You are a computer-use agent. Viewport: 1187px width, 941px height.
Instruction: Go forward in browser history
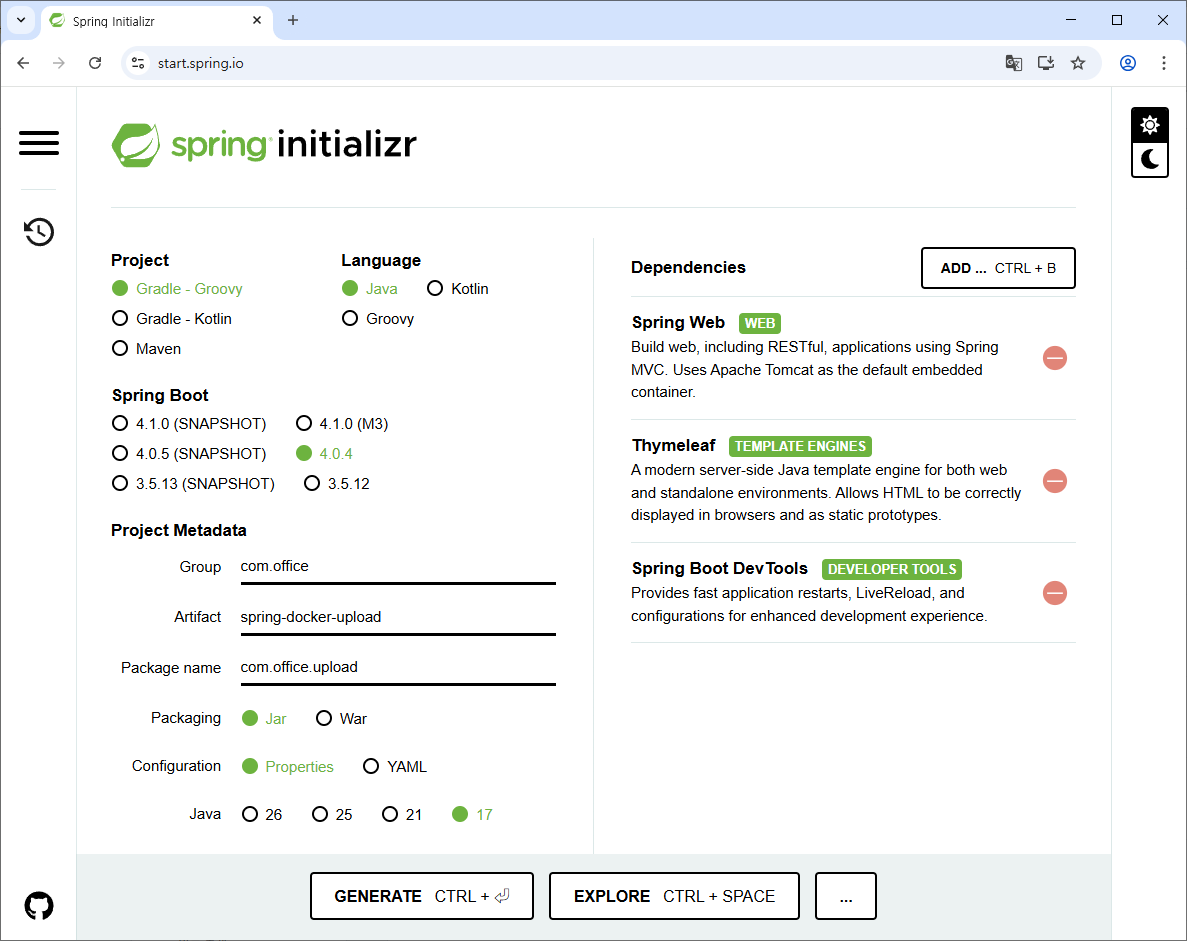click(58, 63)
